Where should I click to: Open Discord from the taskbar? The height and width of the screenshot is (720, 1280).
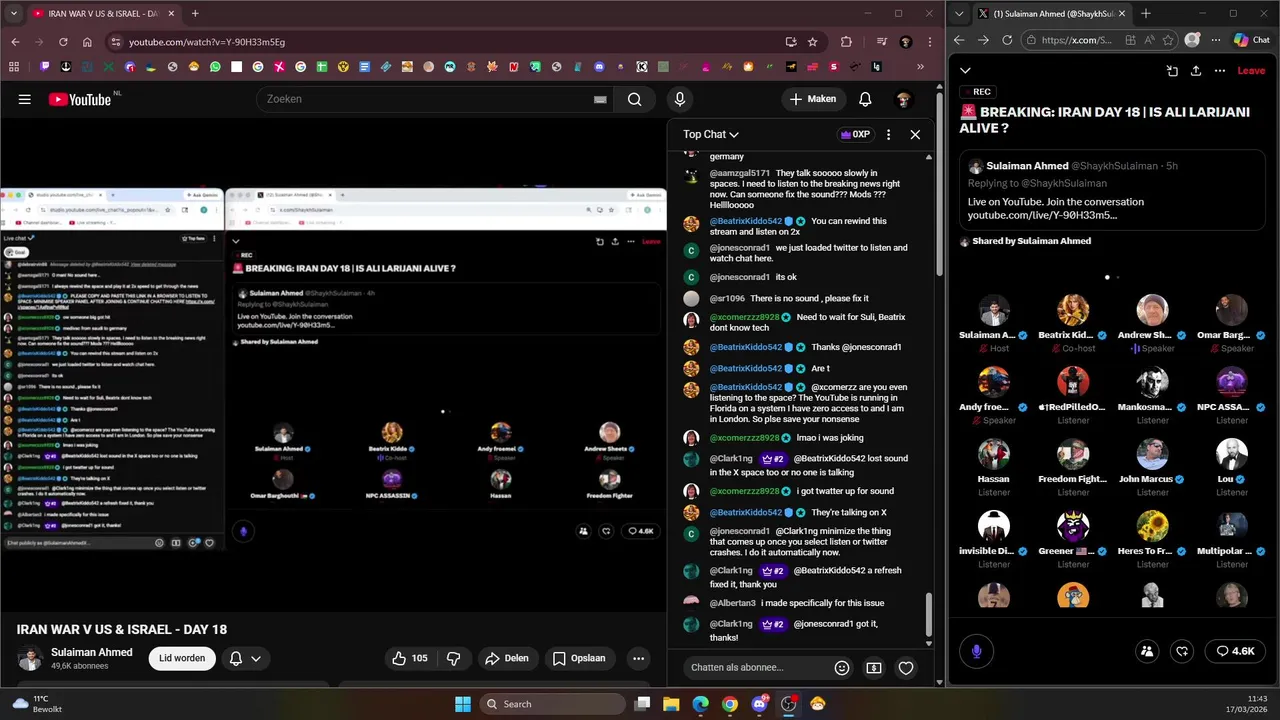coord(759,704)
